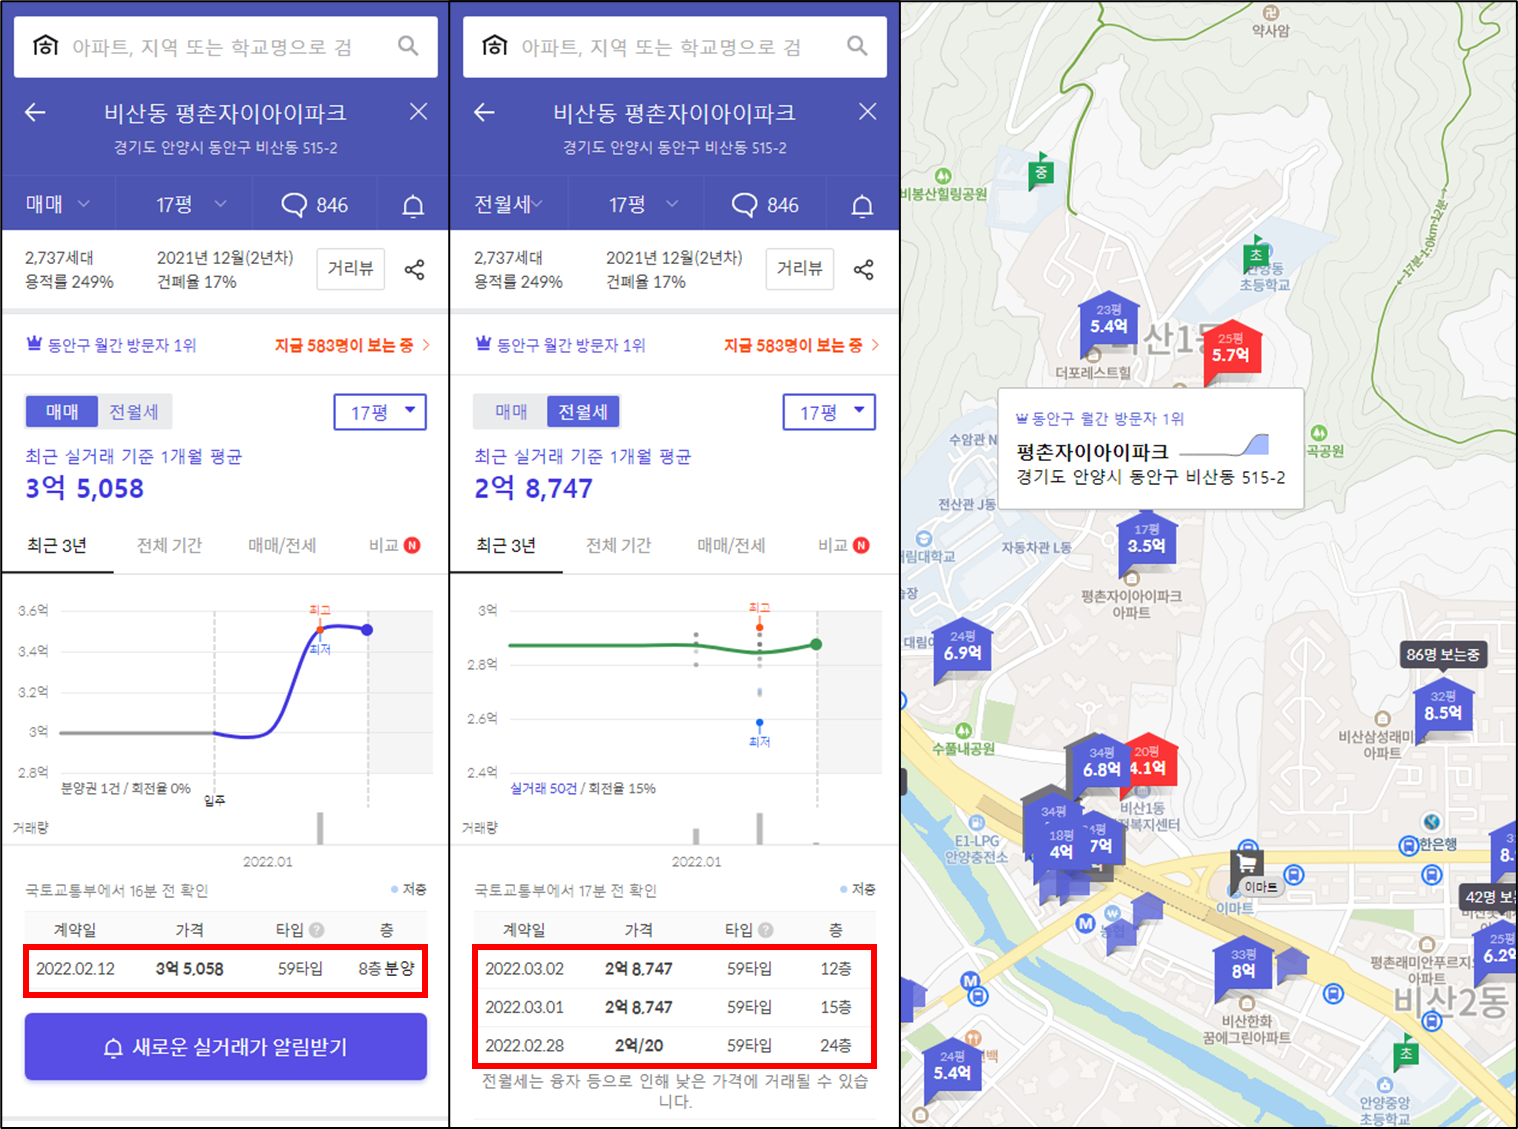Close the middle 평촌자이아이파크 panel with the X
The width and height of the screenshot is (1518, 1129).
(867, 112)
